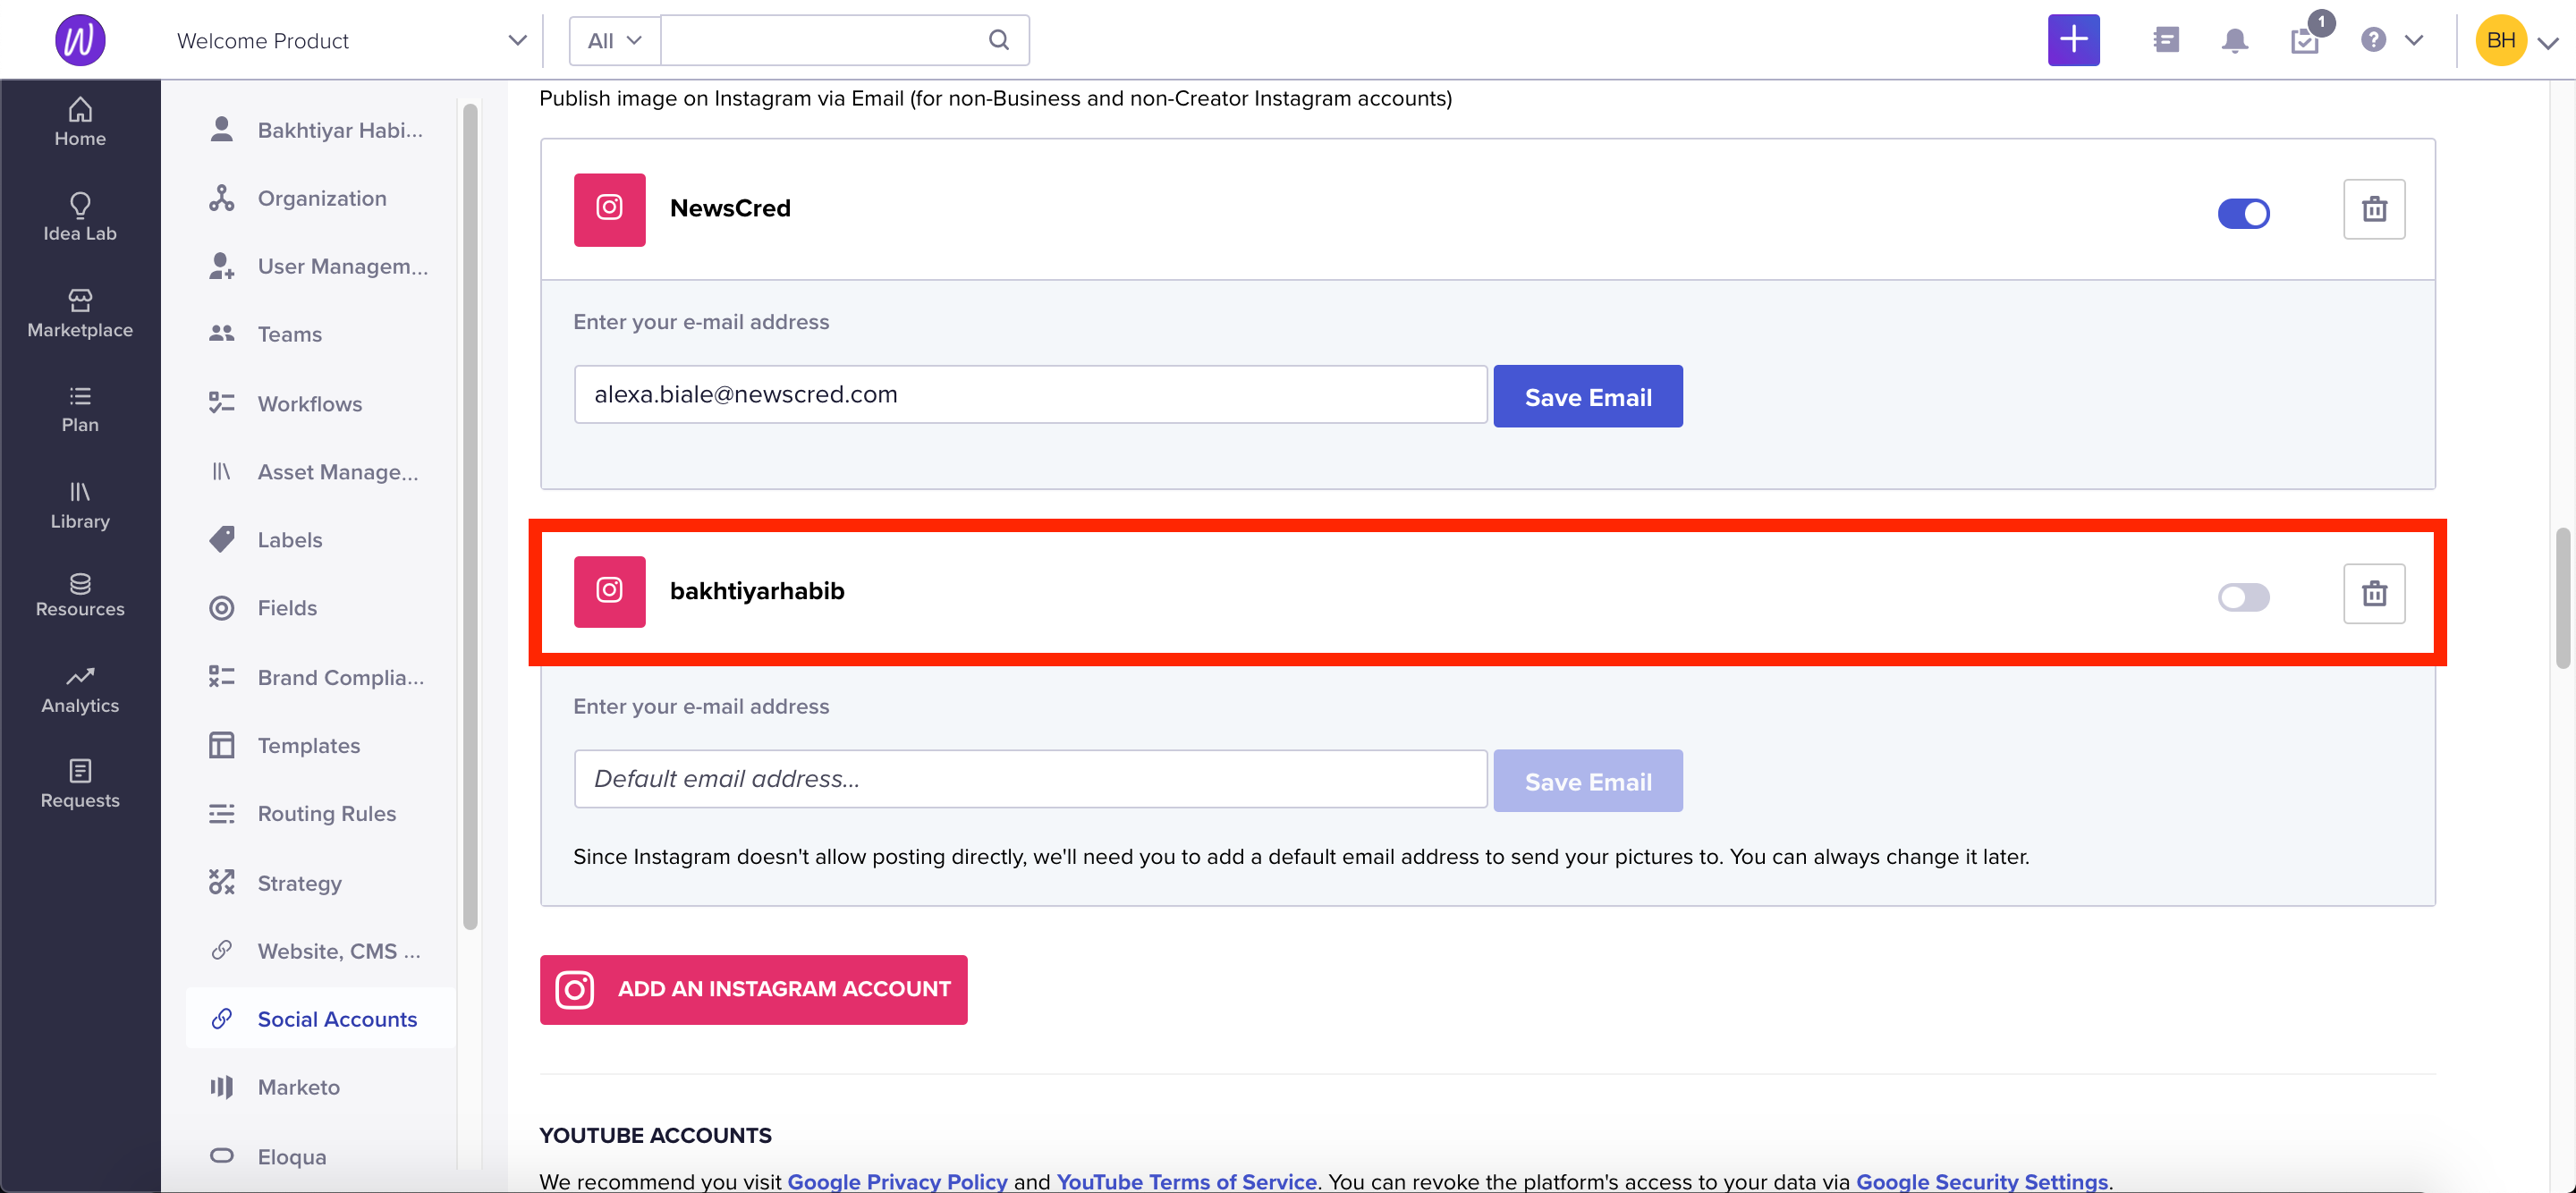Open Resources in left navigation

(x=80, y=594)
